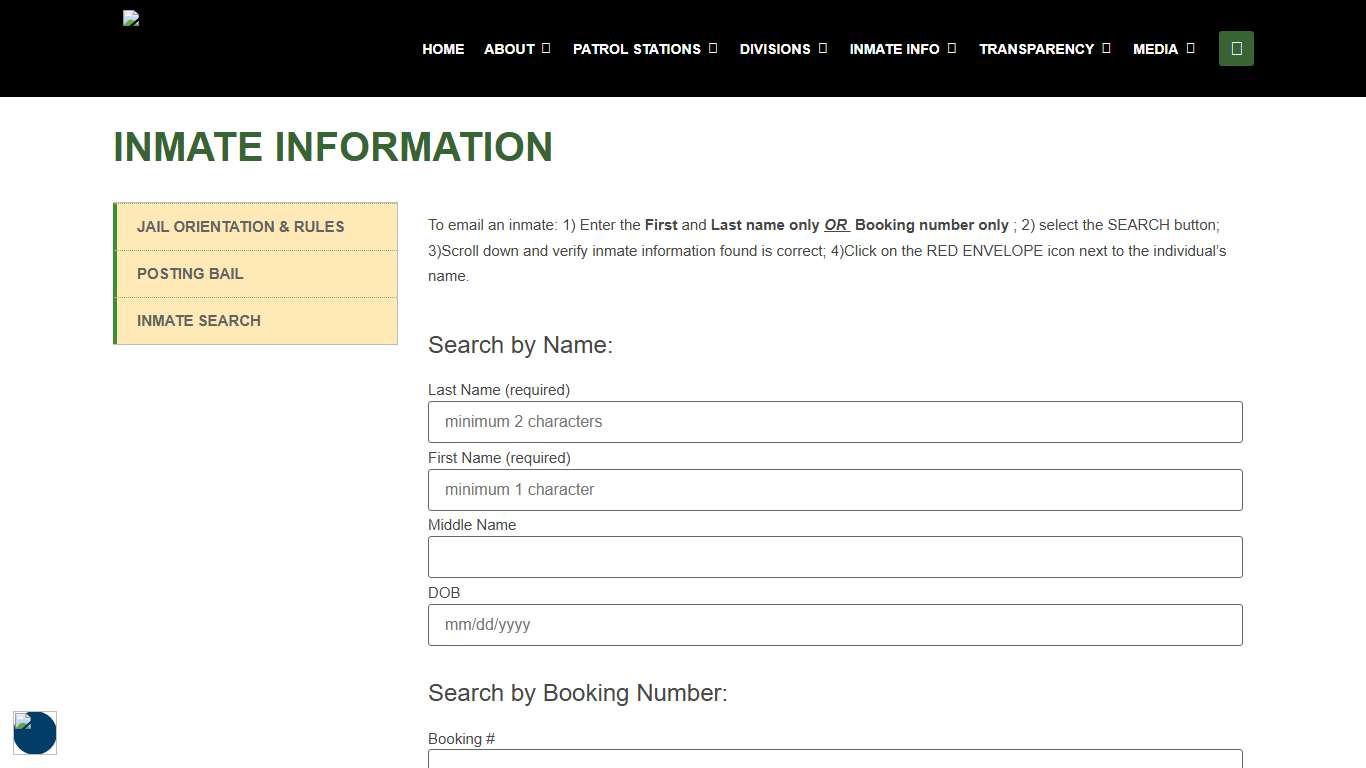Select INMATE SEARCH in the sidebar
This screenshot has width=1366, height=768.
coord(198,320)
